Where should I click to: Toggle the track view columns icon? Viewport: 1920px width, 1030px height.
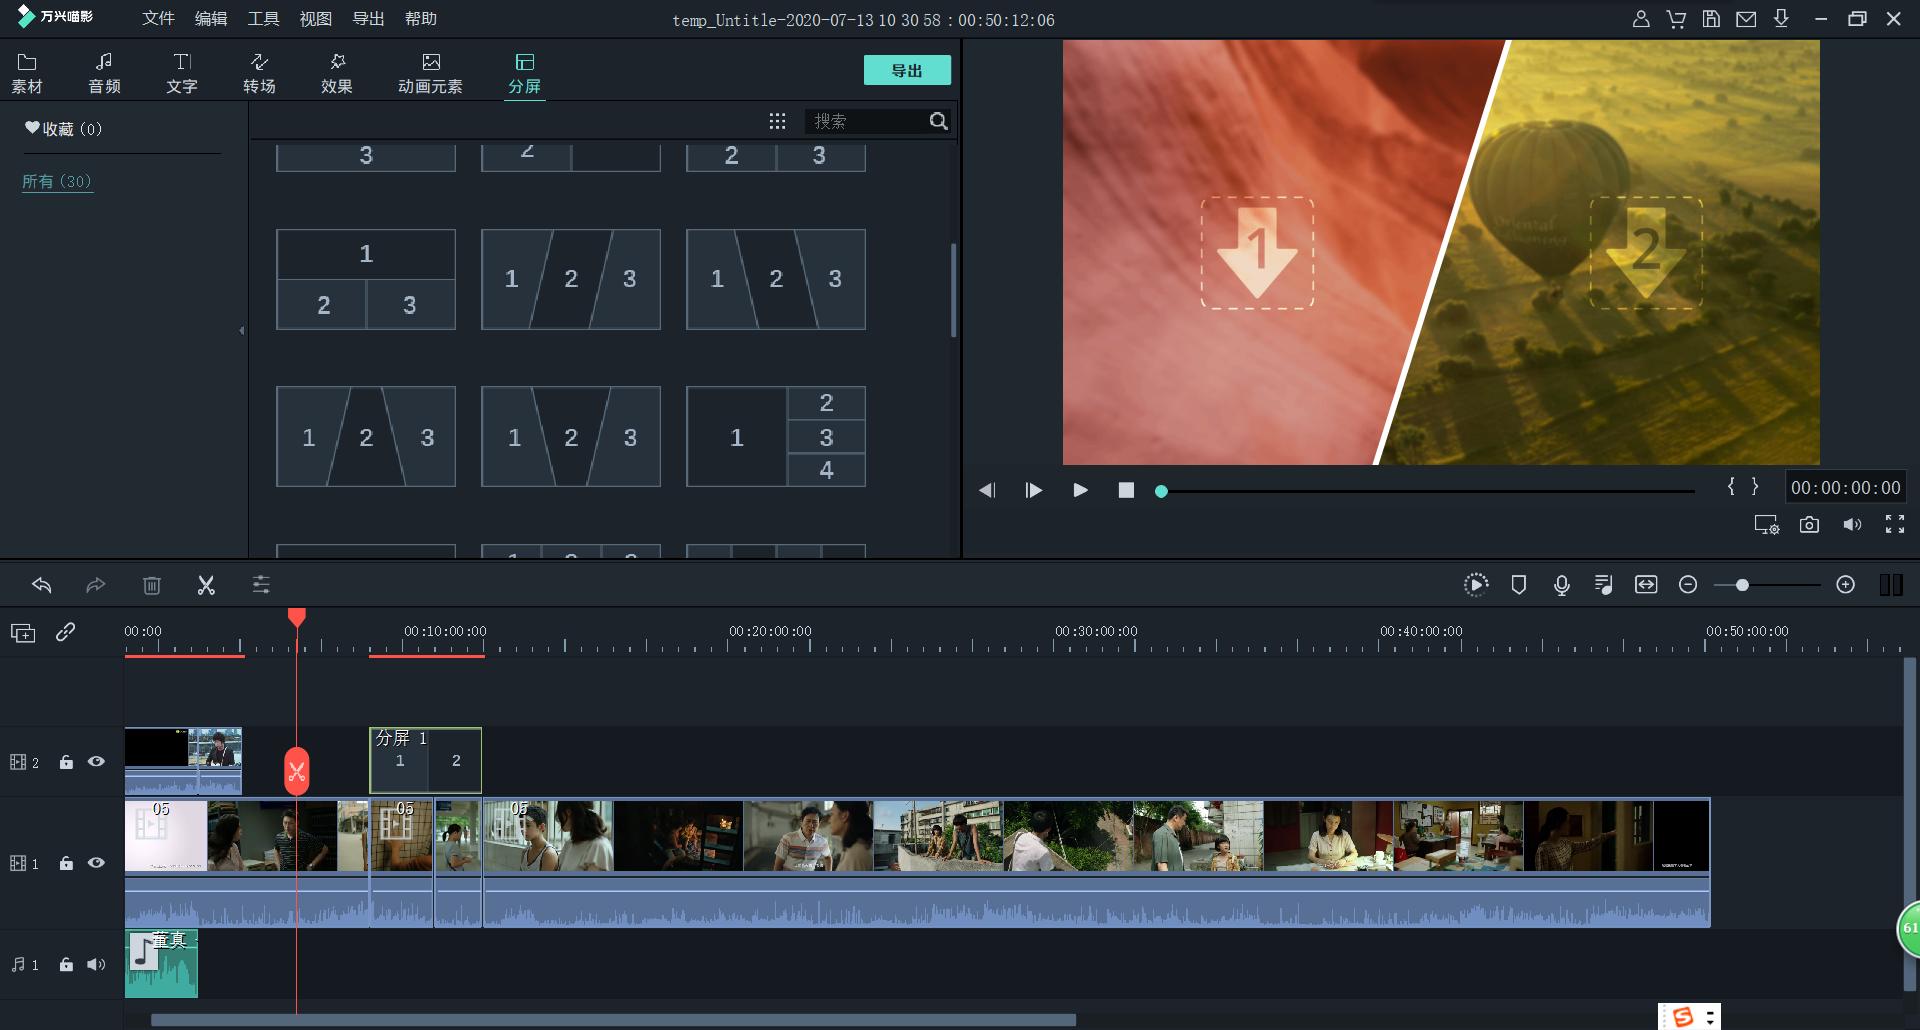1891,585
